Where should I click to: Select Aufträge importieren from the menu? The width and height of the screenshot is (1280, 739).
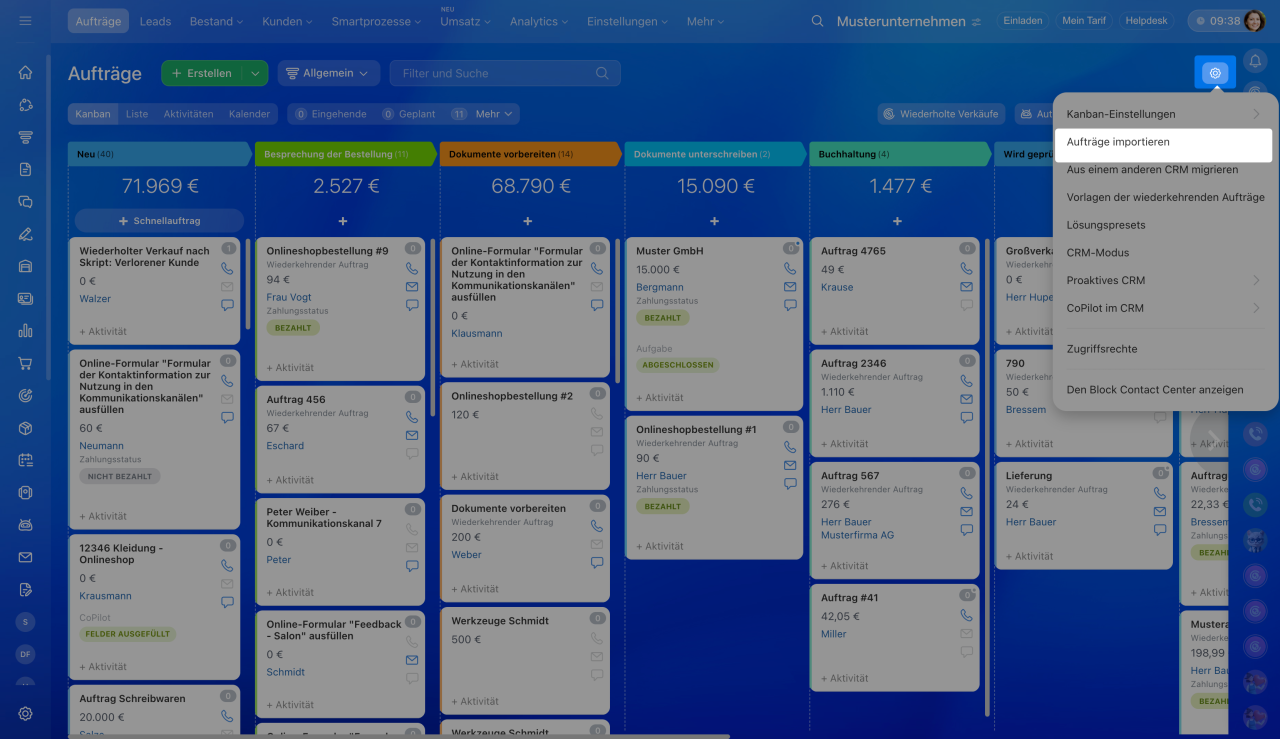[1163, 142]
